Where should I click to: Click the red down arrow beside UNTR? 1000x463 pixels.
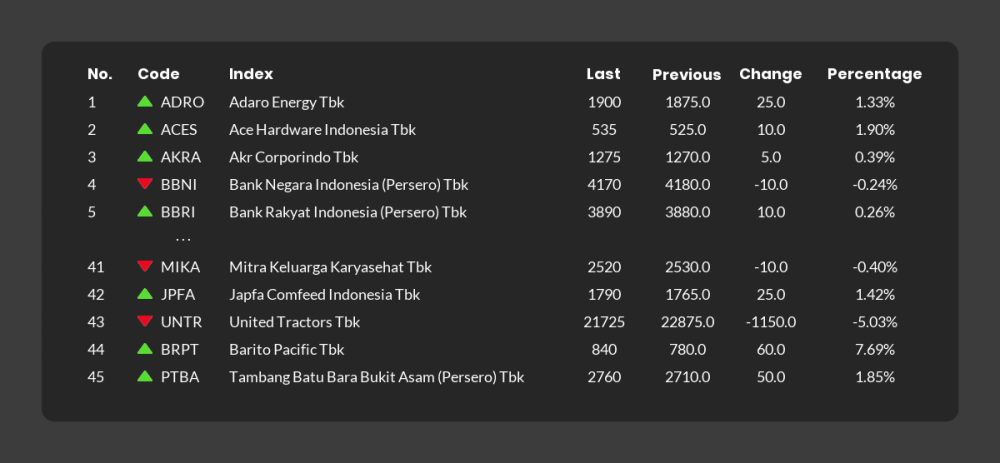(x=145, y=321)
